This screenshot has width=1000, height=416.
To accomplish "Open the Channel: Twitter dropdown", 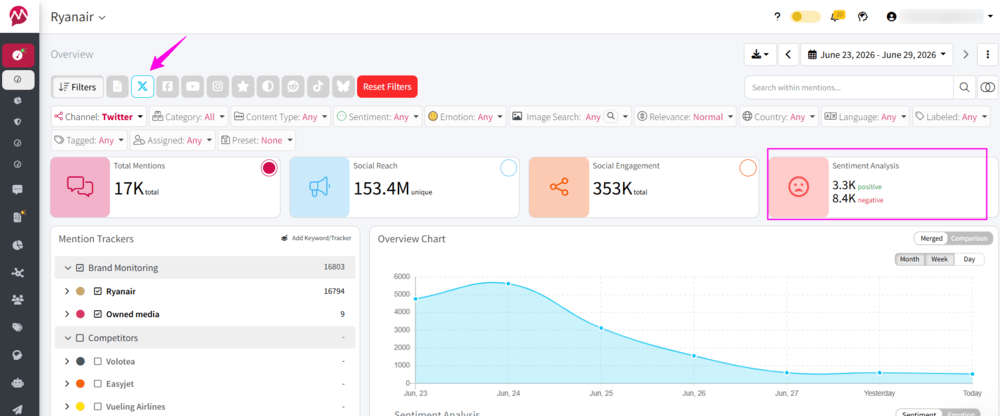I will point(99,117).
